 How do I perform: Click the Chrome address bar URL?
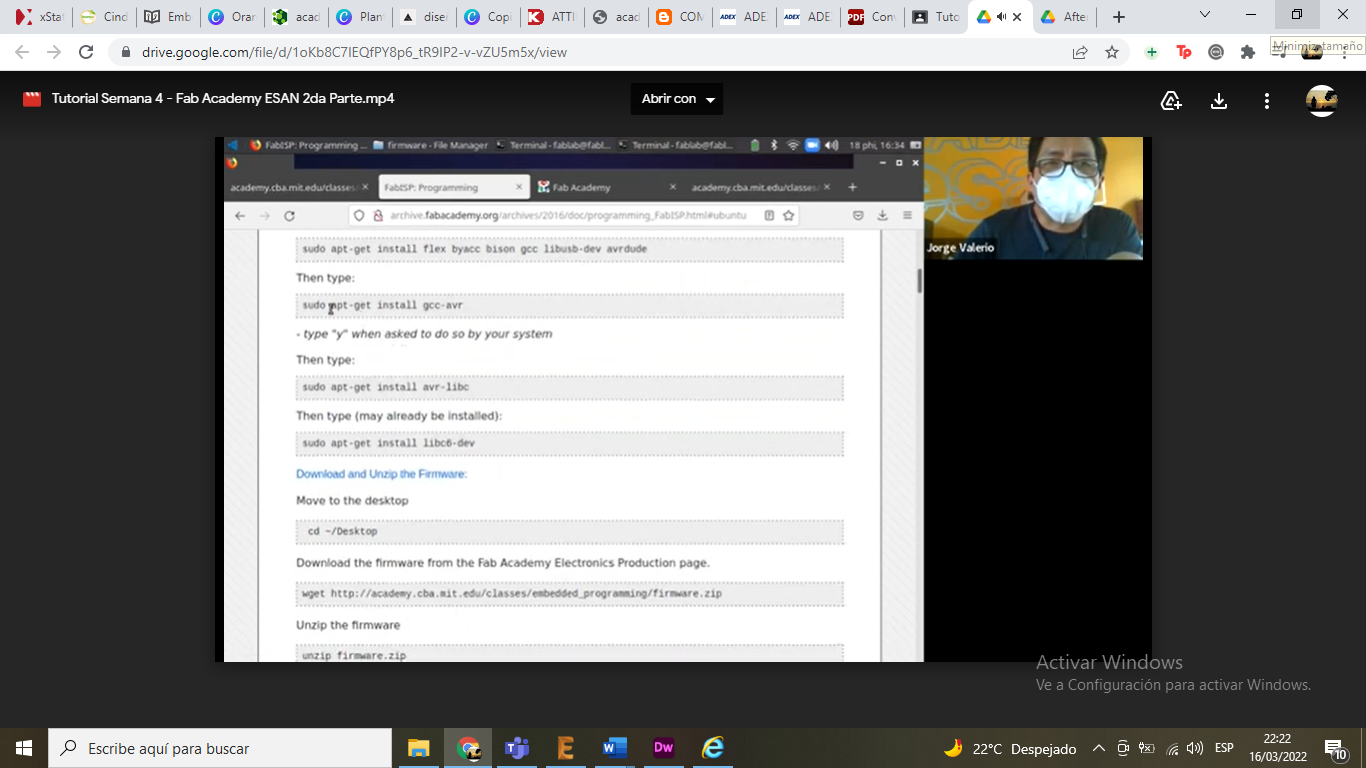tap(354, 52)
